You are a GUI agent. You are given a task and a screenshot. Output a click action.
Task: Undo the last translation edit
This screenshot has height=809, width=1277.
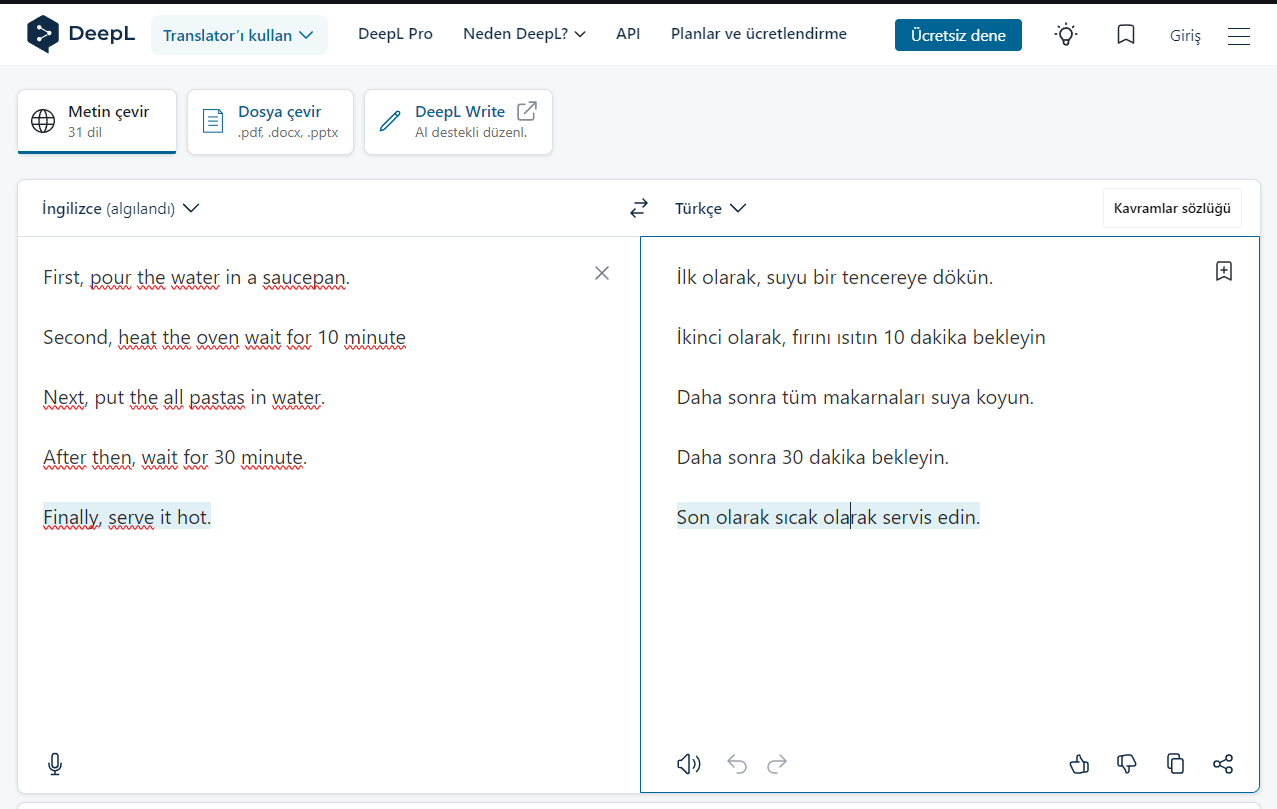[x=737, y=765]
